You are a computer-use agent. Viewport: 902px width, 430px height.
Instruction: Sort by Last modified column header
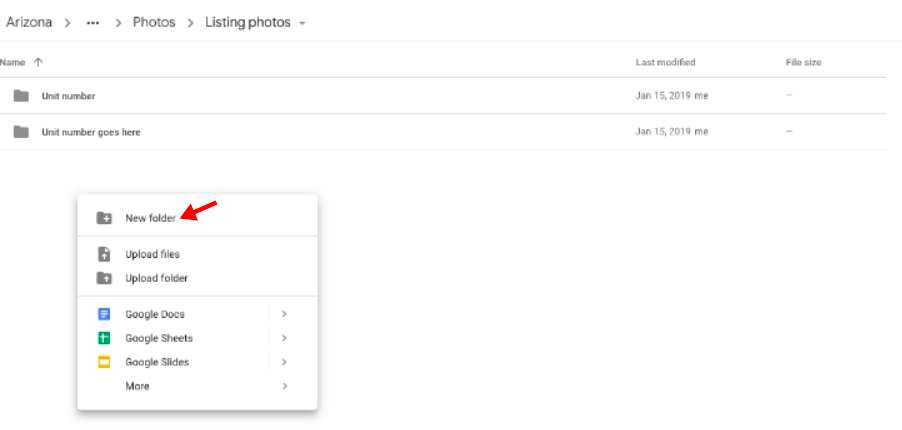(x=665, y=62)
